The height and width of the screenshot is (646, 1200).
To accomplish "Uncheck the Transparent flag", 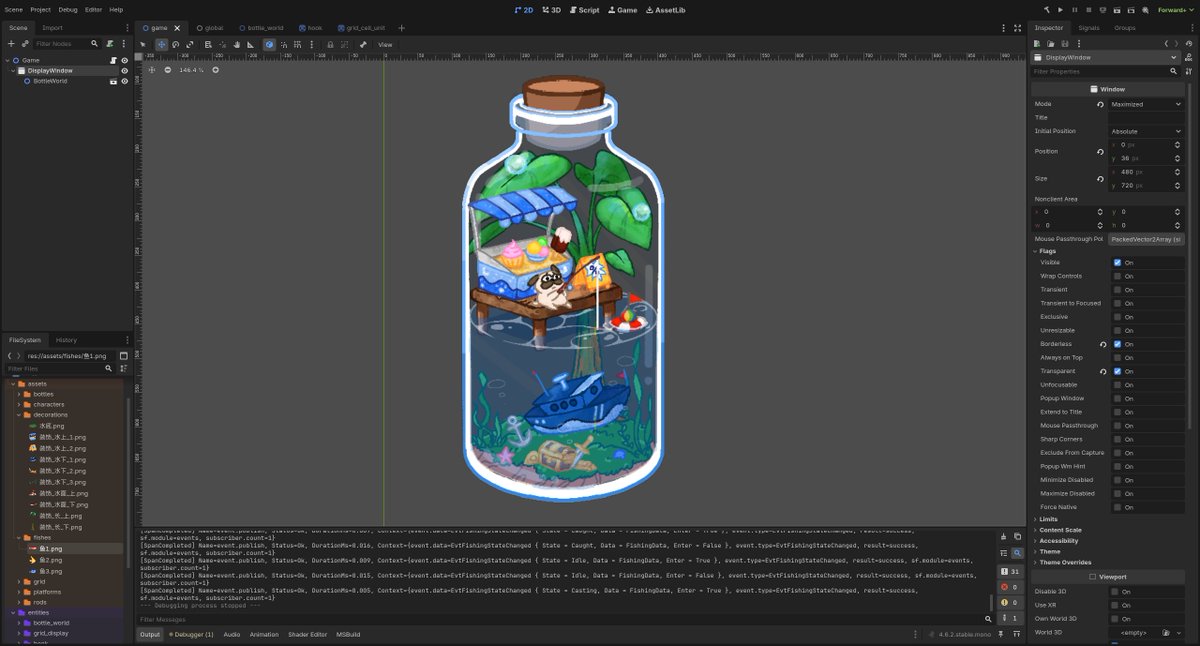I will tap(1118, 371).
